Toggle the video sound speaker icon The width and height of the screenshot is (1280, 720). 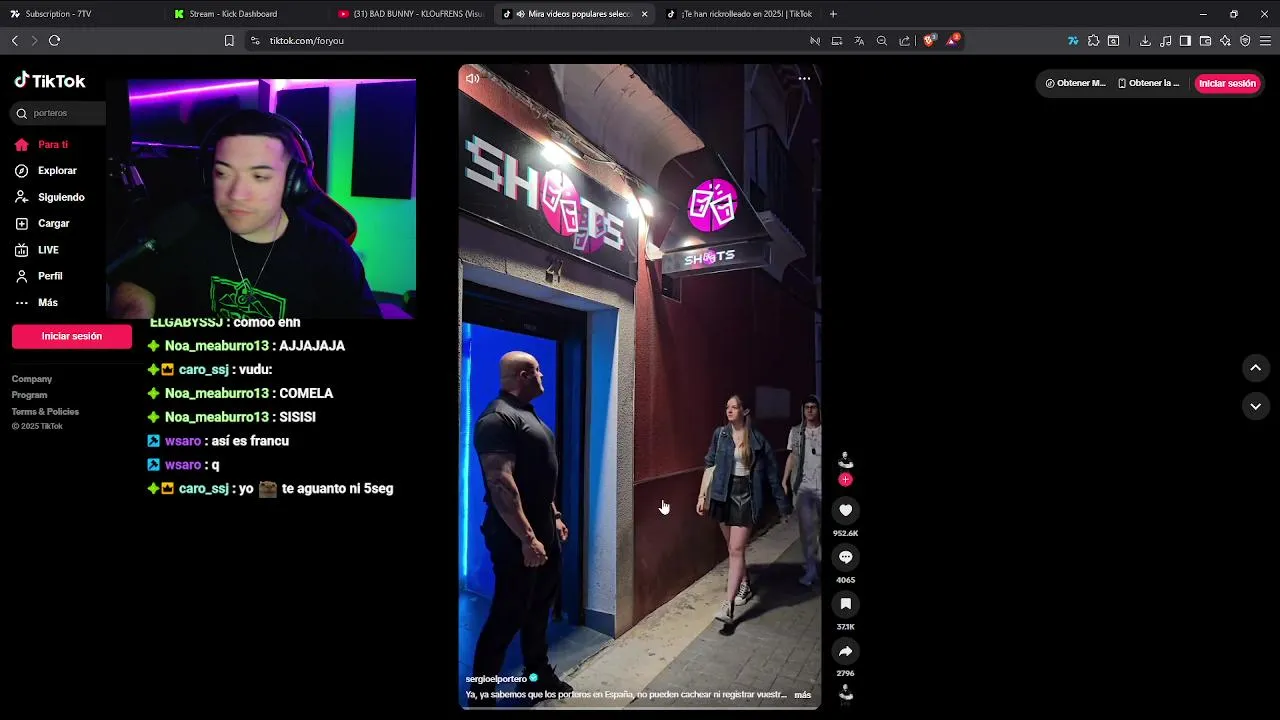(x=472, y=79)
